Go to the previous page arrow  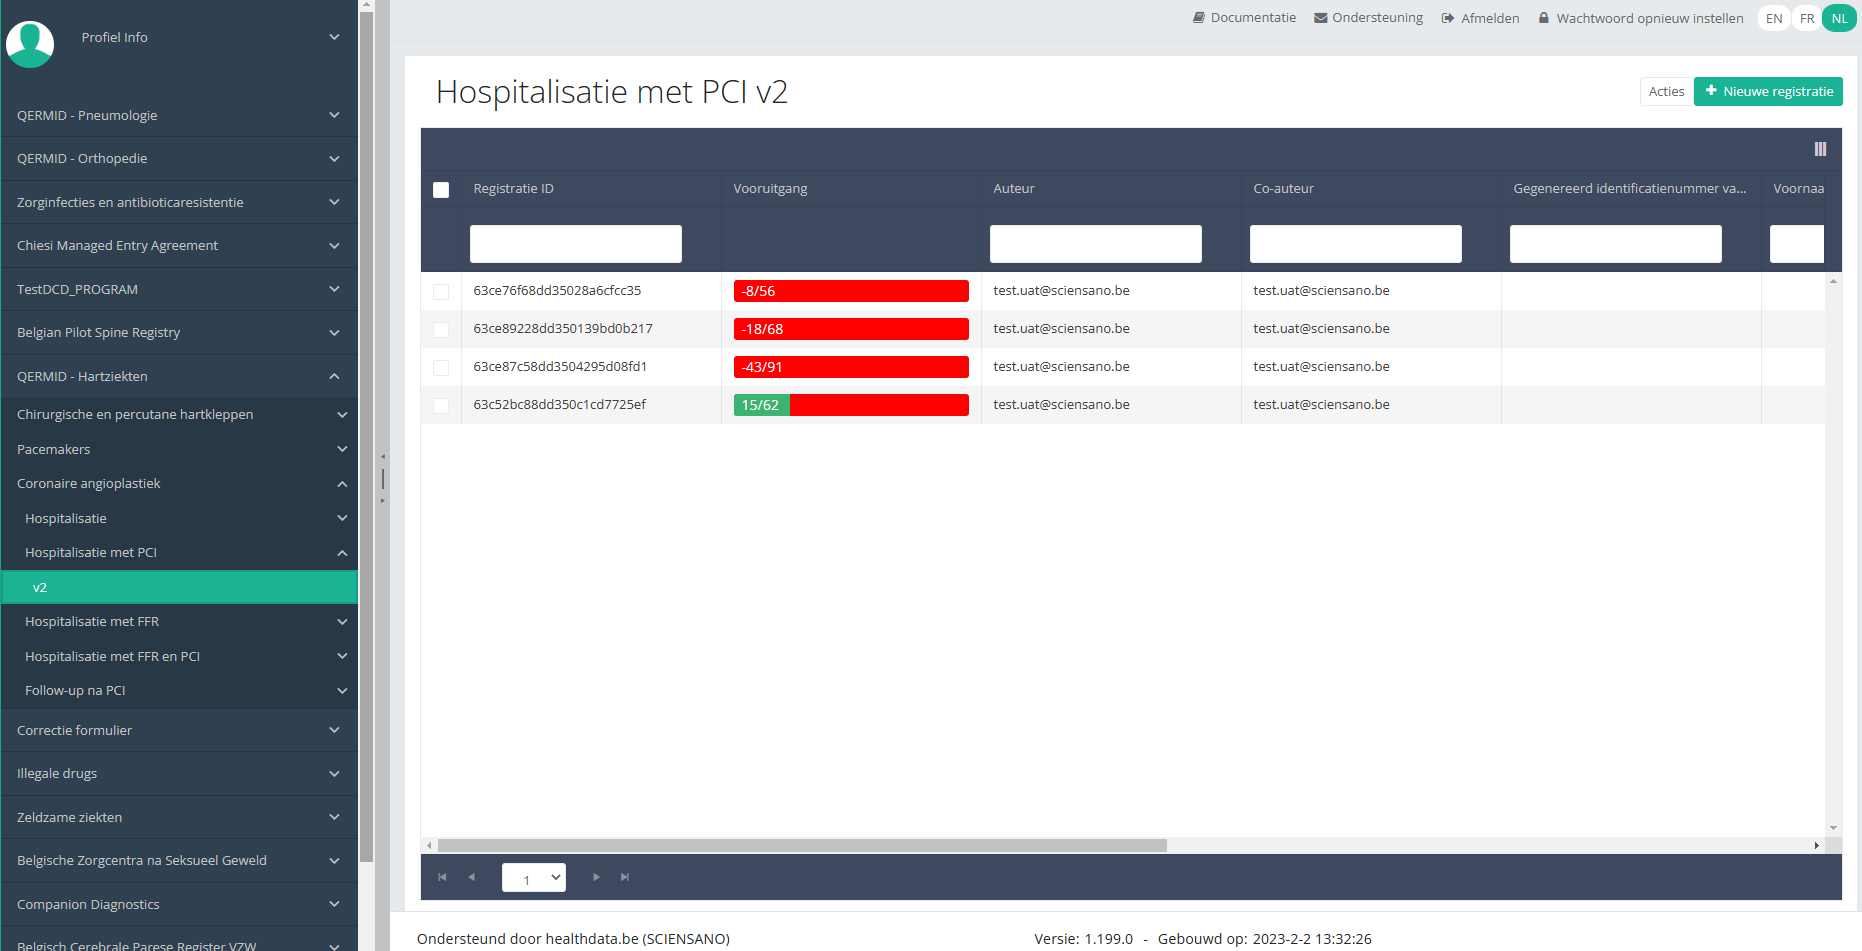(x=472, y=877)
